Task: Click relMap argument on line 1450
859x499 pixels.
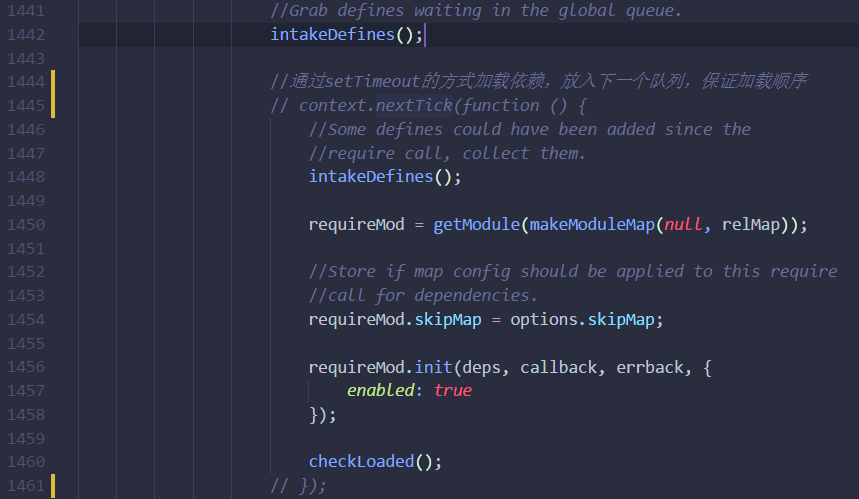Action: (x=751, y=225)
